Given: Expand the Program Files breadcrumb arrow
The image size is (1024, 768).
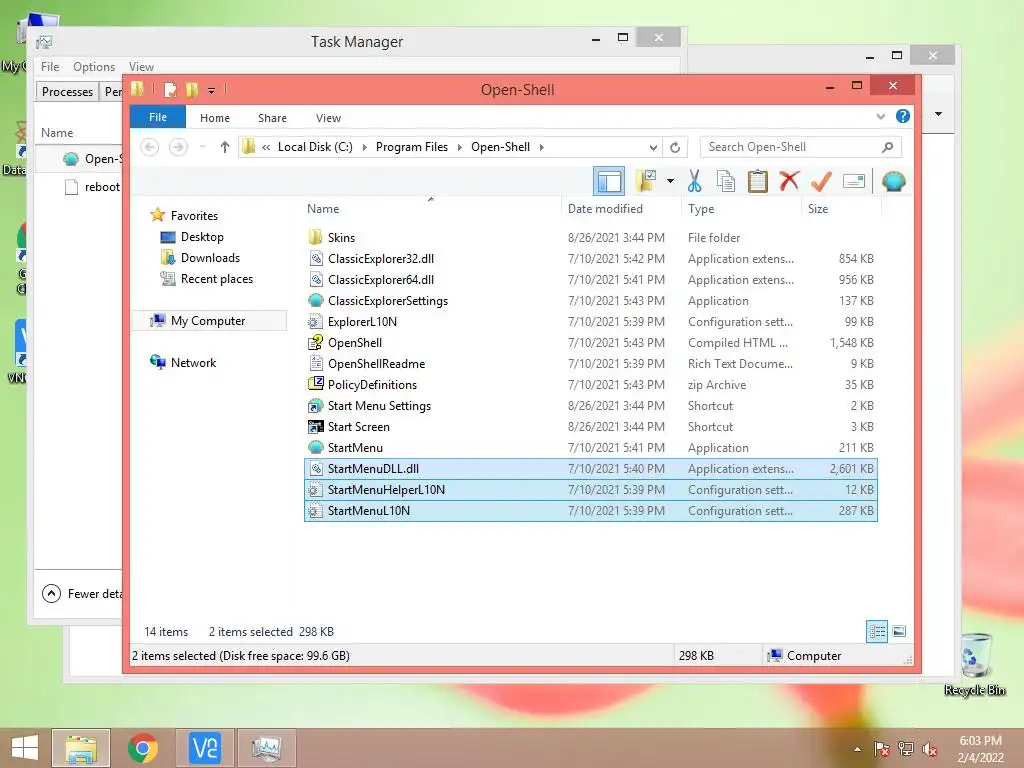Looking at the screenshot, I should [x=459, y=148].
